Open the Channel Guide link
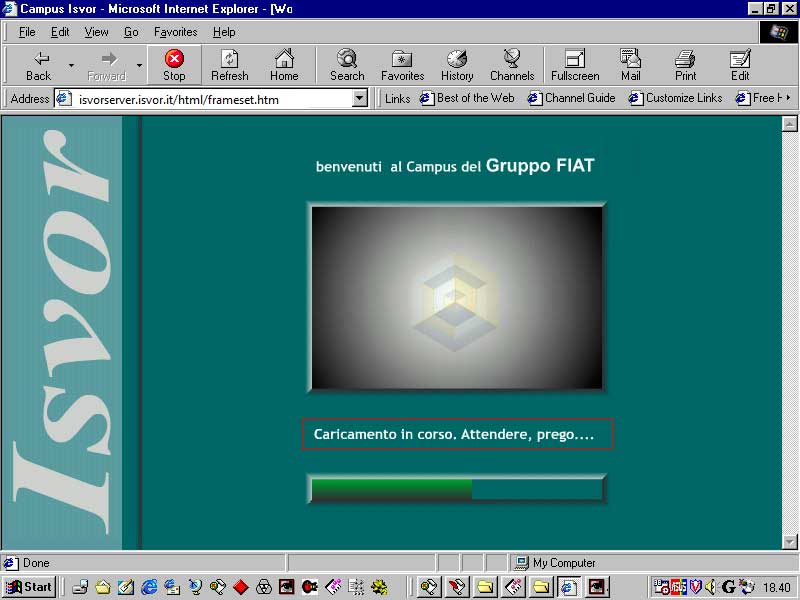This screenshot has height=600, width=800. pyautogui.click(x=571, y=98)
